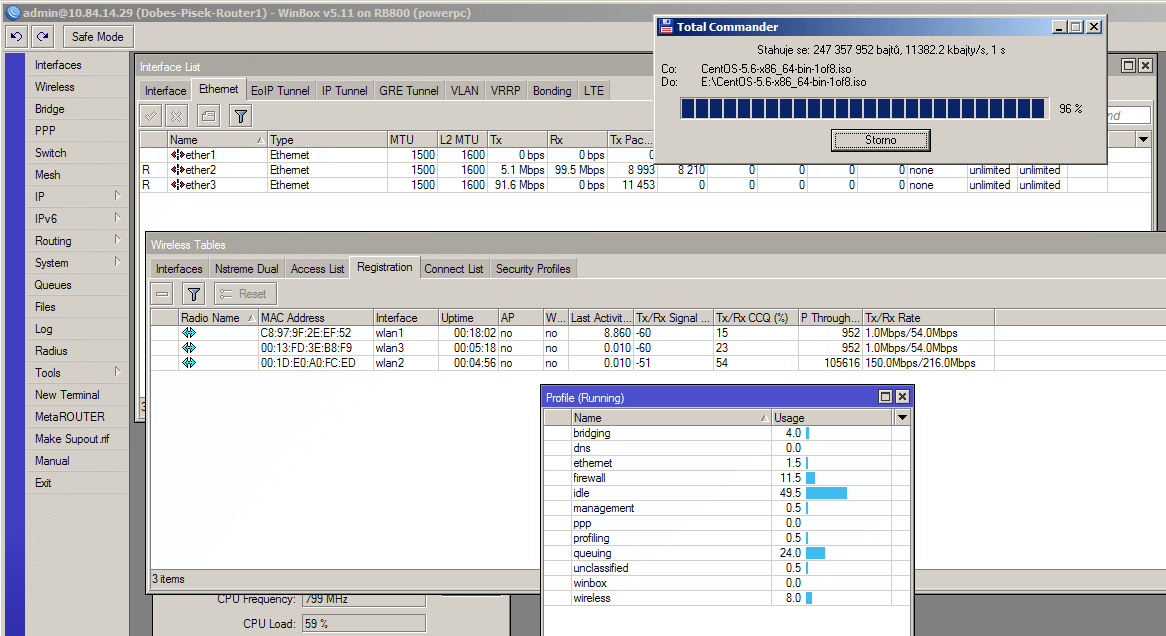The height and width of the screenshot is (636, 1166).
Task: Click the Reset button in Wireless Tables
Action: pyautogui.click(x=246, y=294)
